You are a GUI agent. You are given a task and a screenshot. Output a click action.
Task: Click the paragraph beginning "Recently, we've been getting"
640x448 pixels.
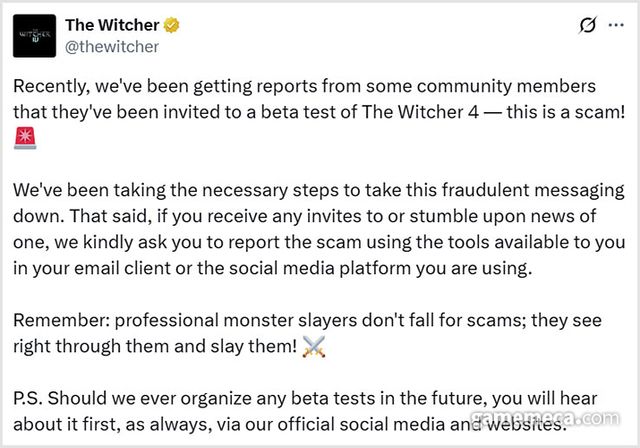click(300, 98)
